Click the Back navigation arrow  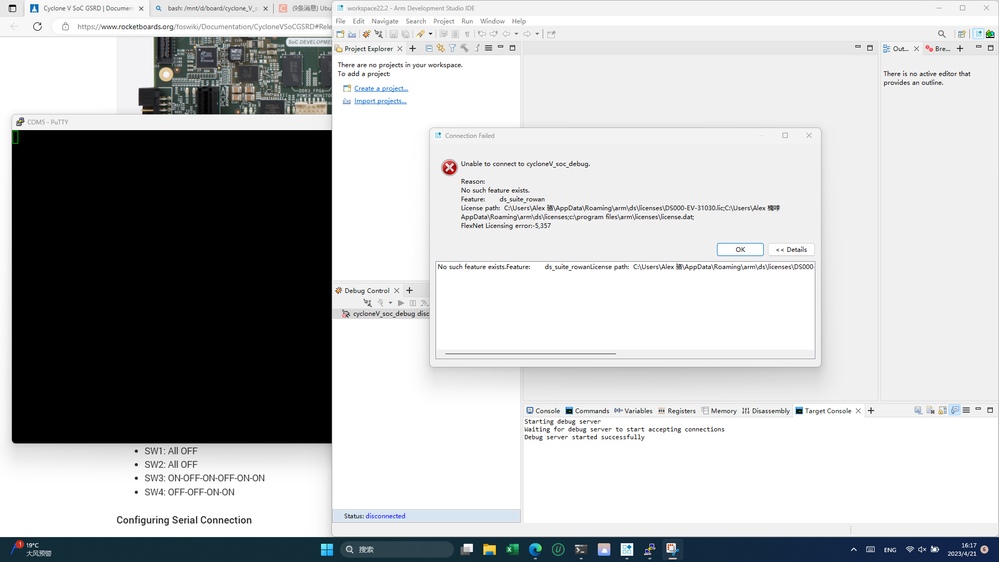(x=507, y=34)
